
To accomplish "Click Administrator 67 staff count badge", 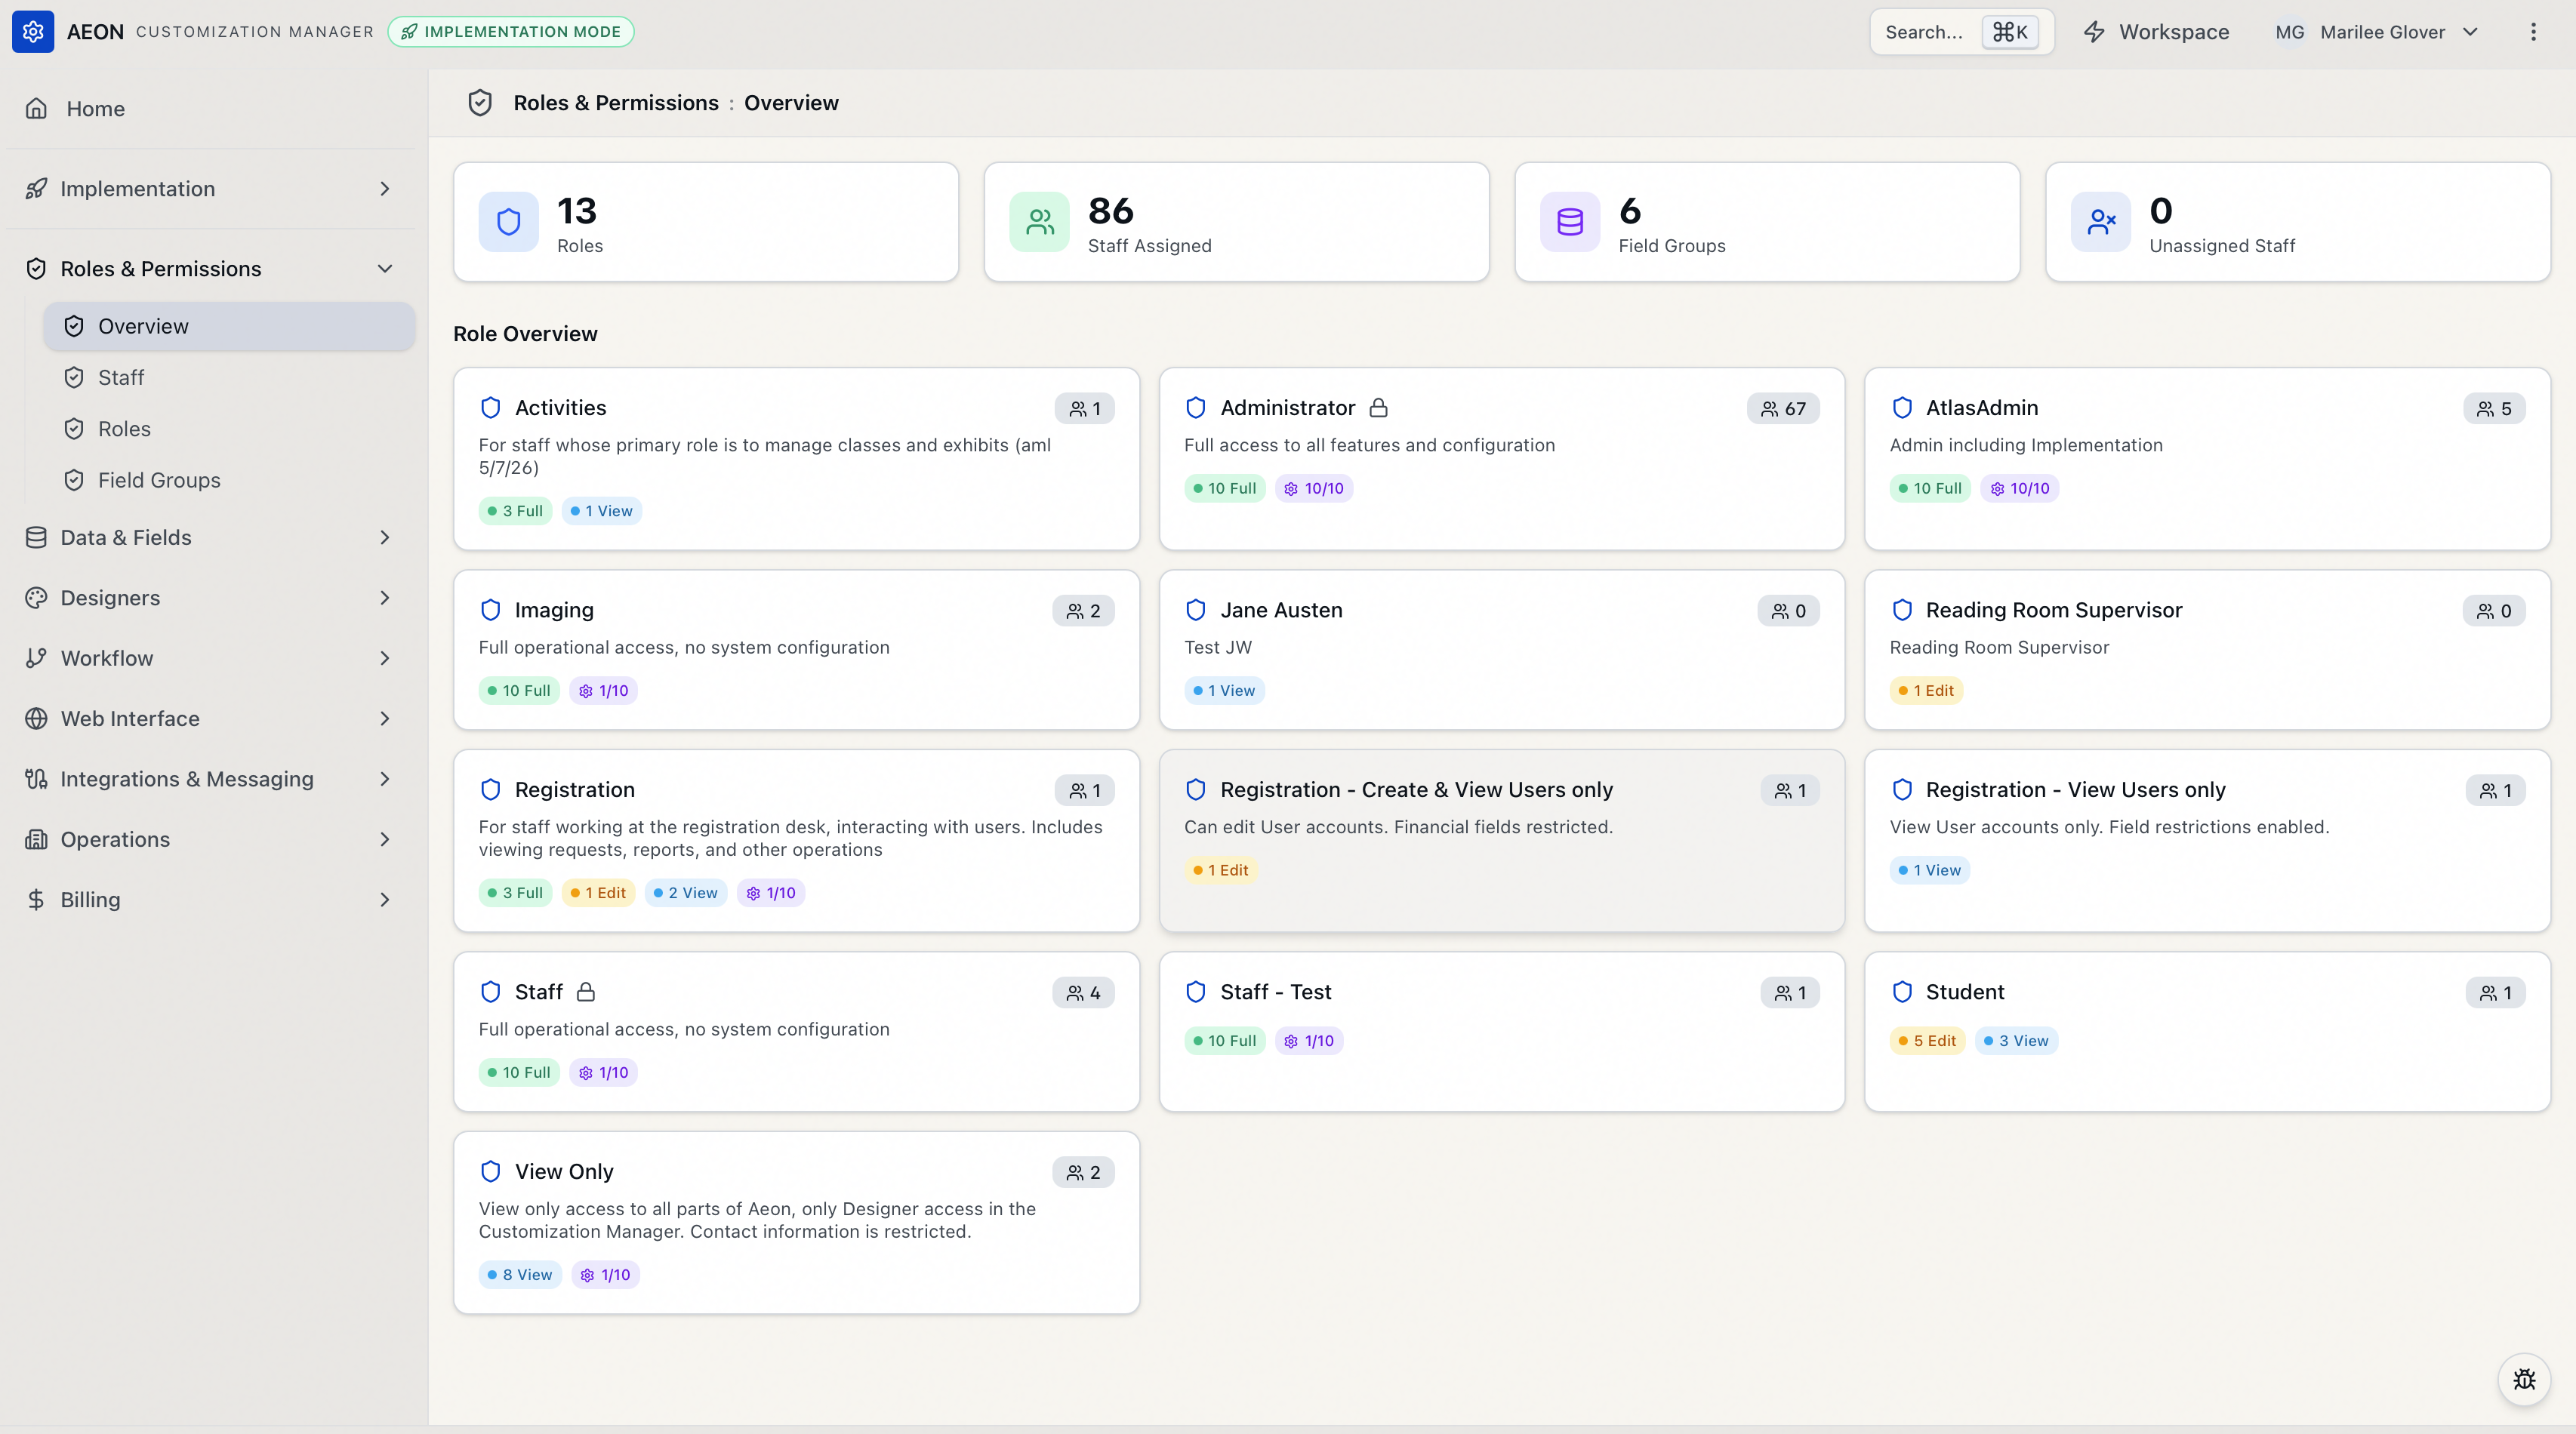I will pos(1783,409).
